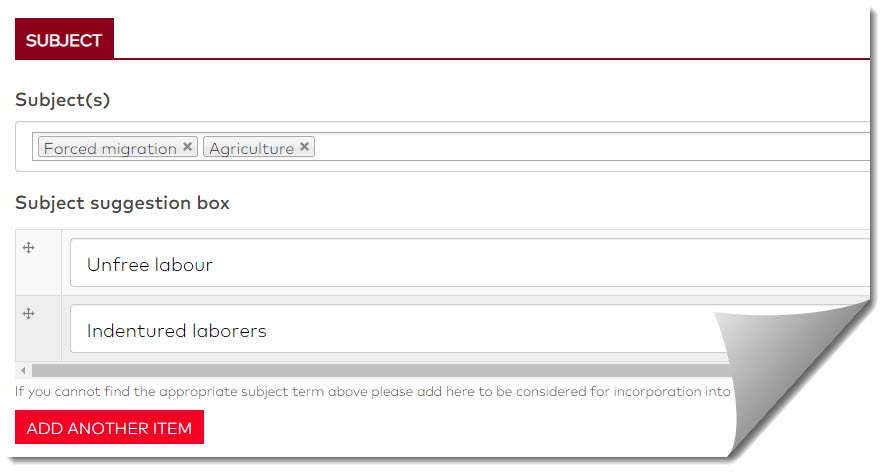The height and width of the screenshot is (472, 885).
Task: Open the SUBJECT tab
Action: coord(64,41)
